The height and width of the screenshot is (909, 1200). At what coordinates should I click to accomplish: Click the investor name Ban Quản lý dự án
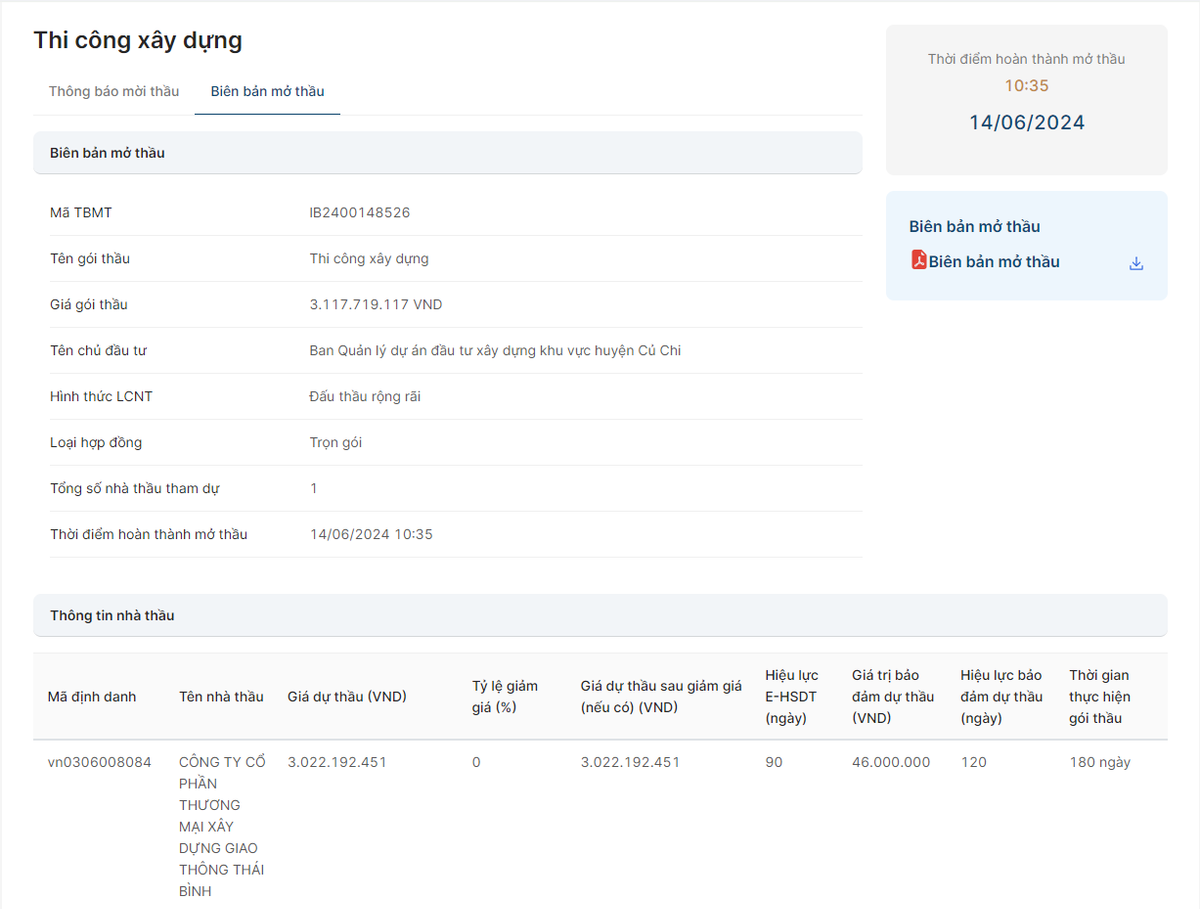point(495,351)
